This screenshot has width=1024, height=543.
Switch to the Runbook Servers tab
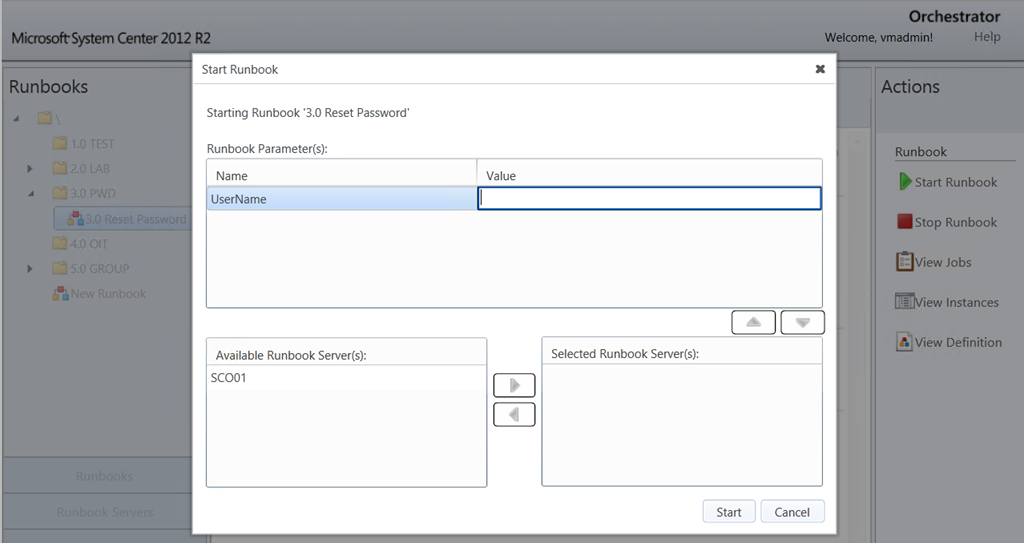104,512
